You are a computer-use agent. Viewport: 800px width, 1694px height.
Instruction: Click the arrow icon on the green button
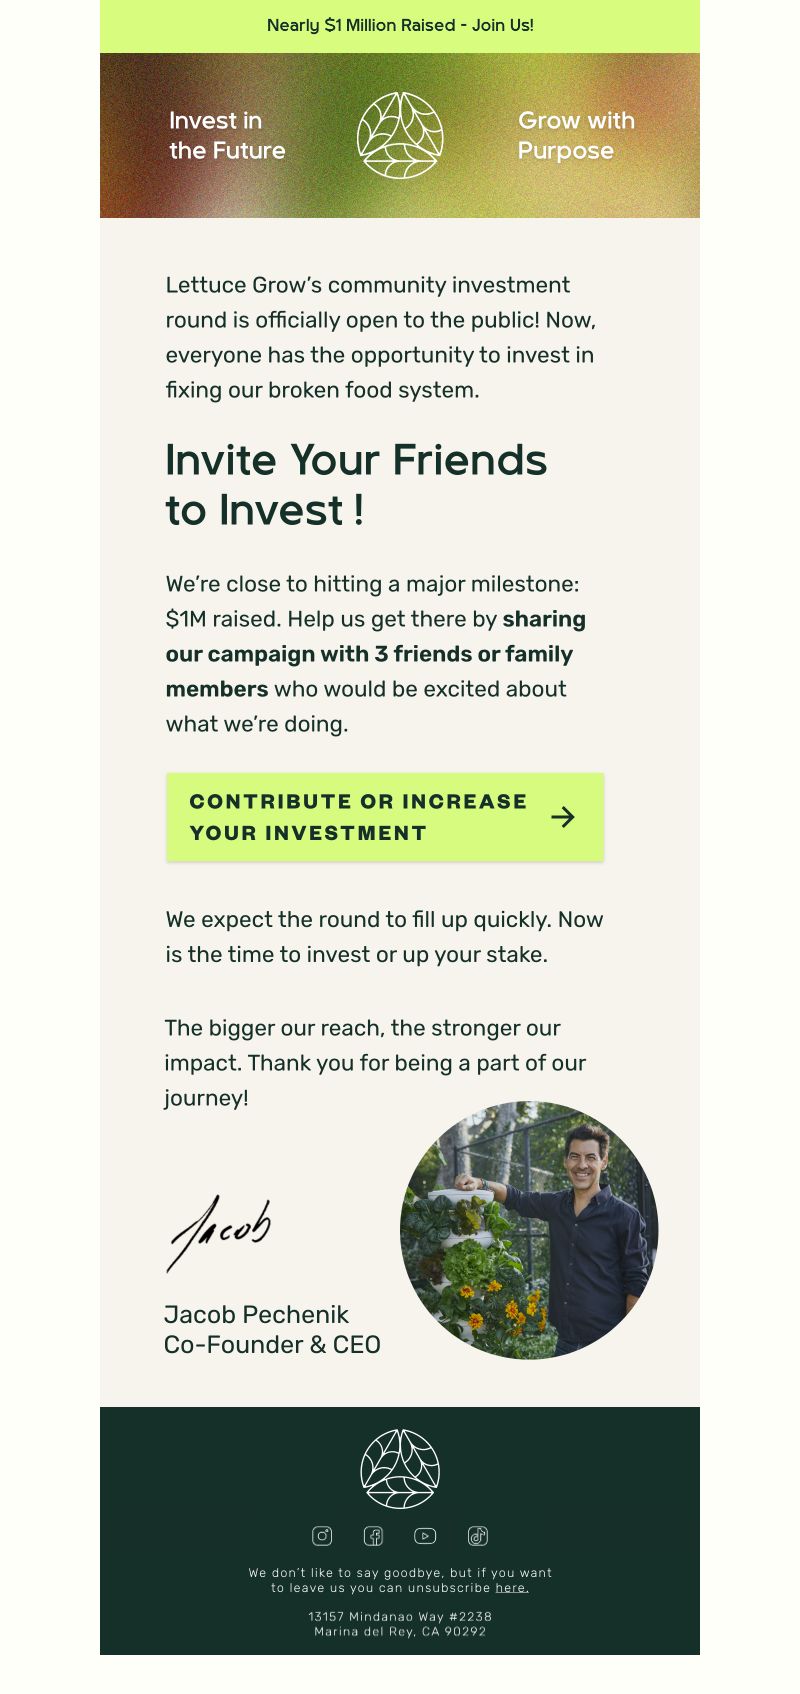[x=563, y=817]
